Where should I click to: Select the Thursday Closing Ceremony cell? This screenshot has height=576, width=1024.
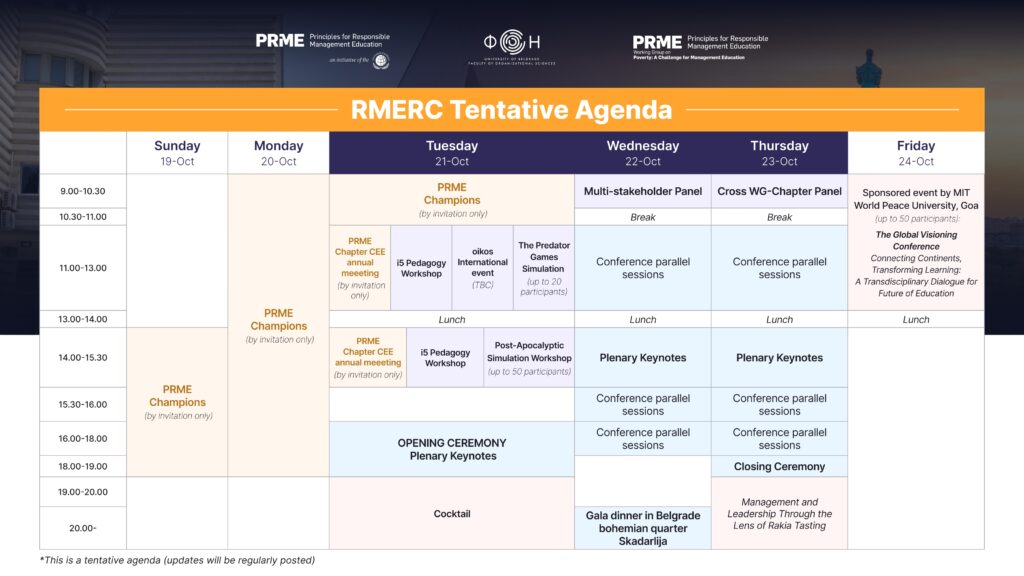tap(779, 466)
